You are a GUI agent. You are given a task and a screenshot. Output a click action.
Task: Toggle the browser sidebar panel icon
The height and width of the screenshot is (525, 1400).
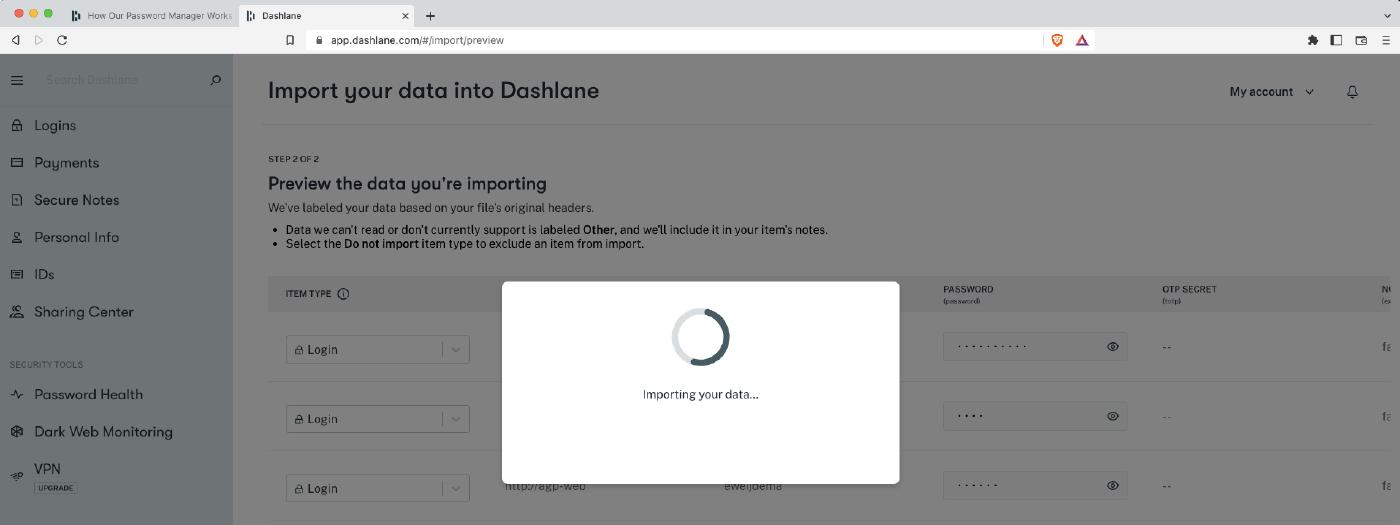point(1336,40)
